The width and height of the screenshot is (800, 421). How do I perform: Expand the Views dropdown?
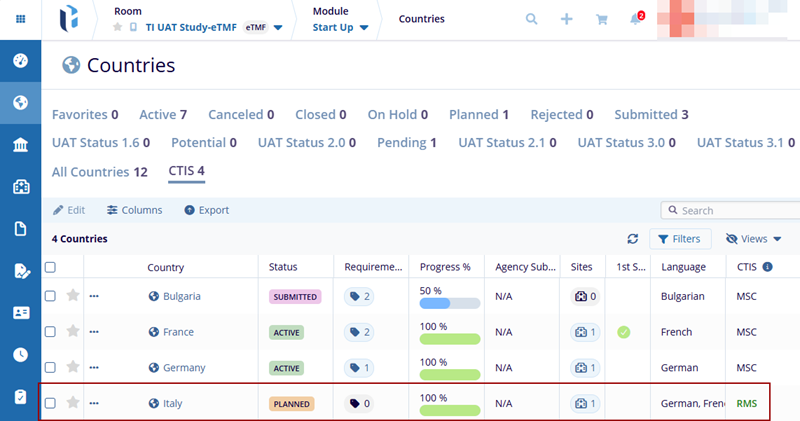753,239
